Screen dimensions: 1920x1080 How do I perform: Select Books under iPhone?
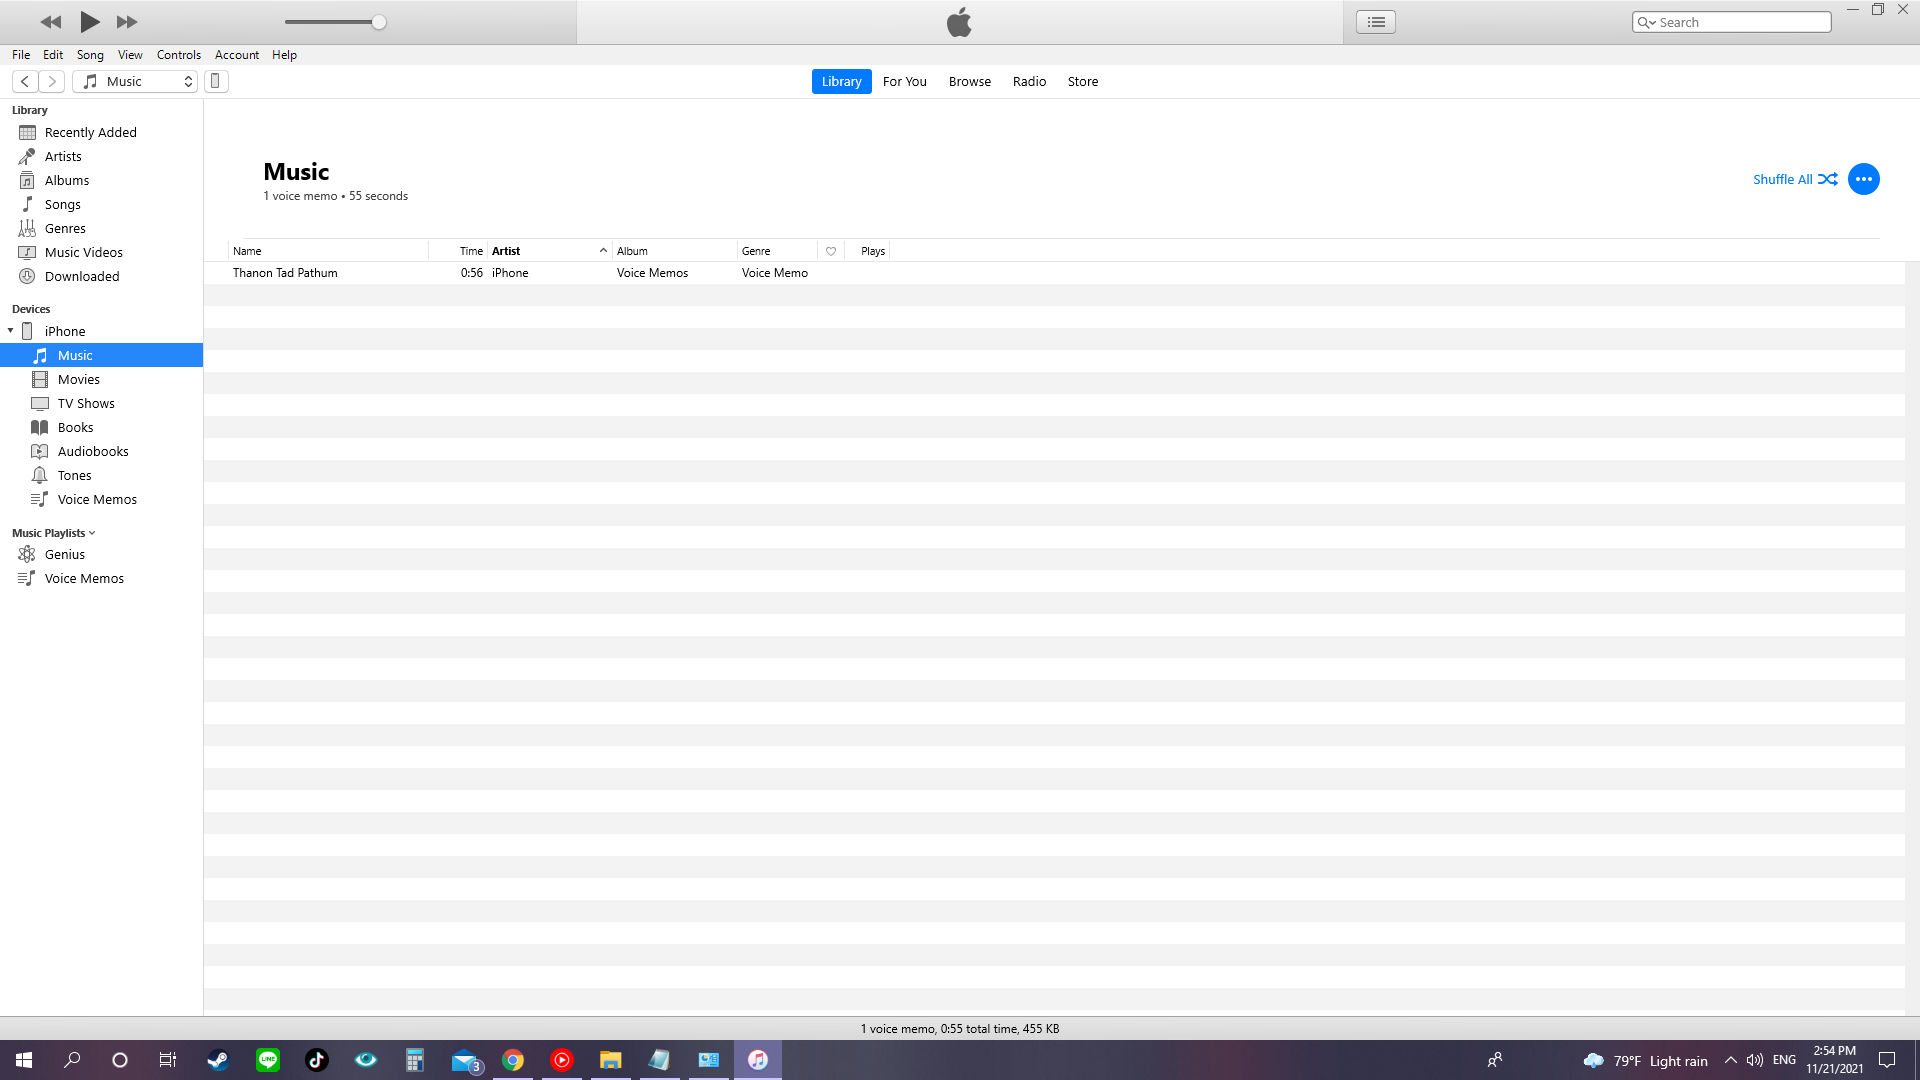[x=75, y=427]
